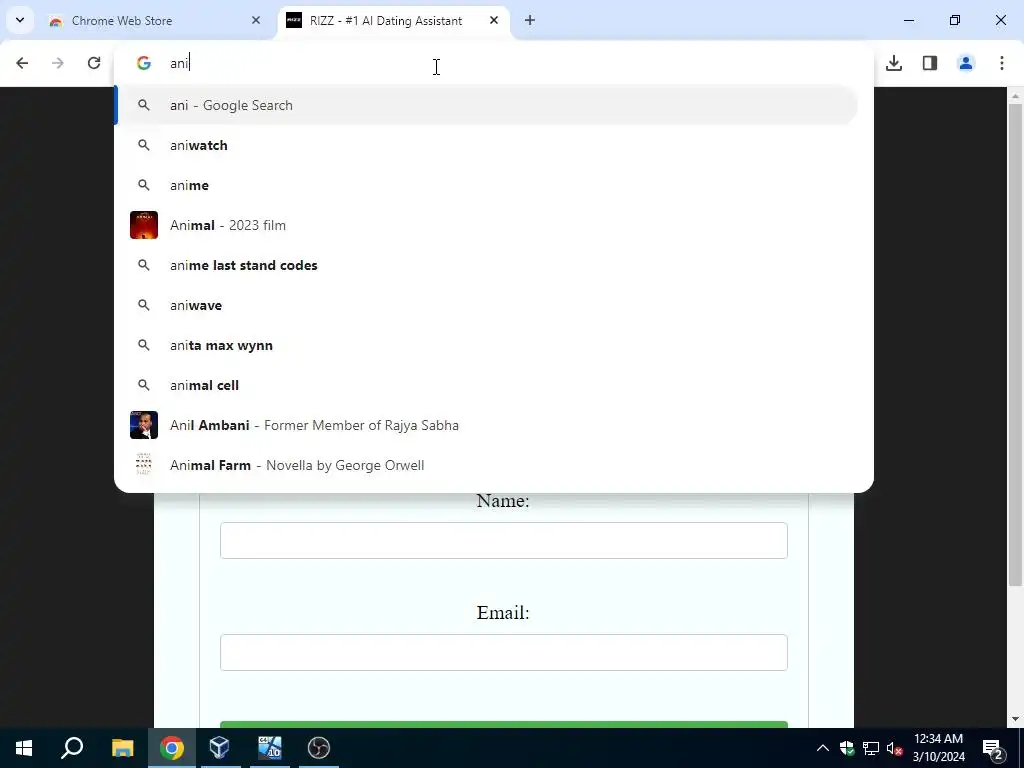Click search icon beside 'animal cell'
The image size is (1024, 768).
click(x=144, y=385)
